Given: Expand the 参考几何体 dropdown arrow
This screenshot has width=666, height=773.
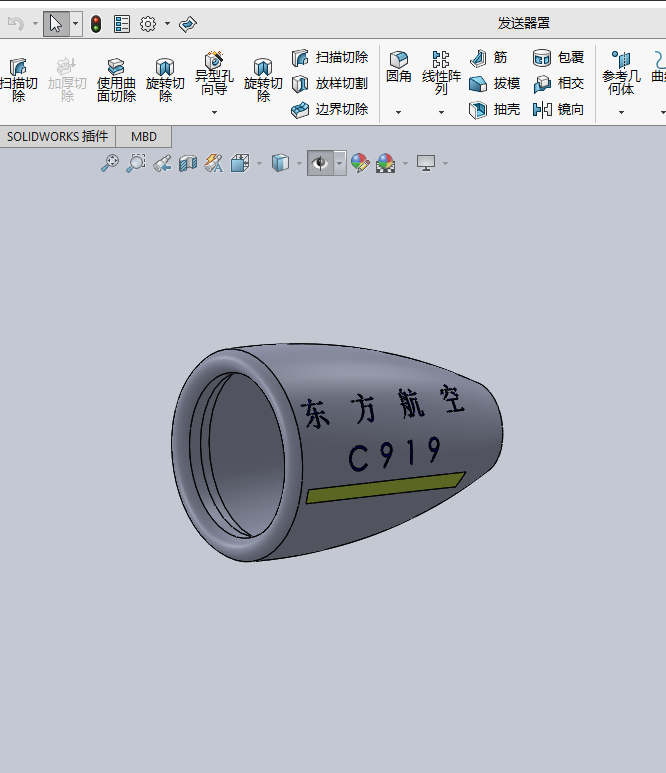Looking at the screenshot, I should click(621, 112).
